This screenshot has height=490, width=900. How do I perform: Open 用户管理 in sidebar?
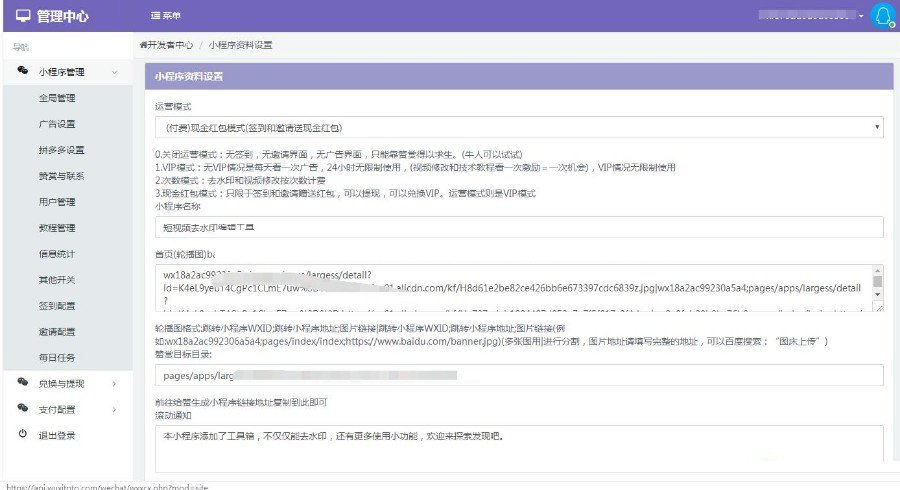[x=57, y=202]
